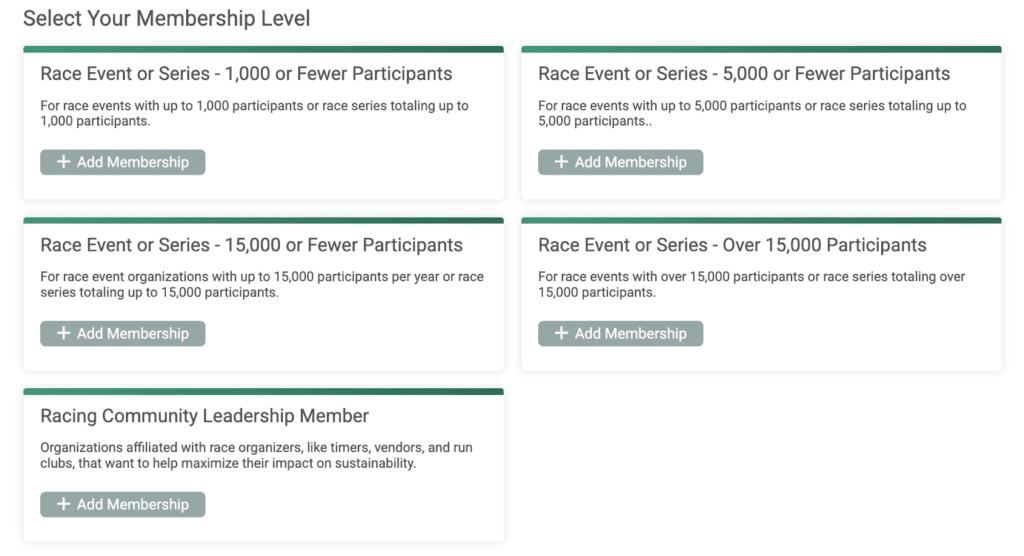The image size is (1024, 556).
Task: Select the "Race Event or Series - Over 15,000 Participants" title
Action: click(x=732, y=245)
